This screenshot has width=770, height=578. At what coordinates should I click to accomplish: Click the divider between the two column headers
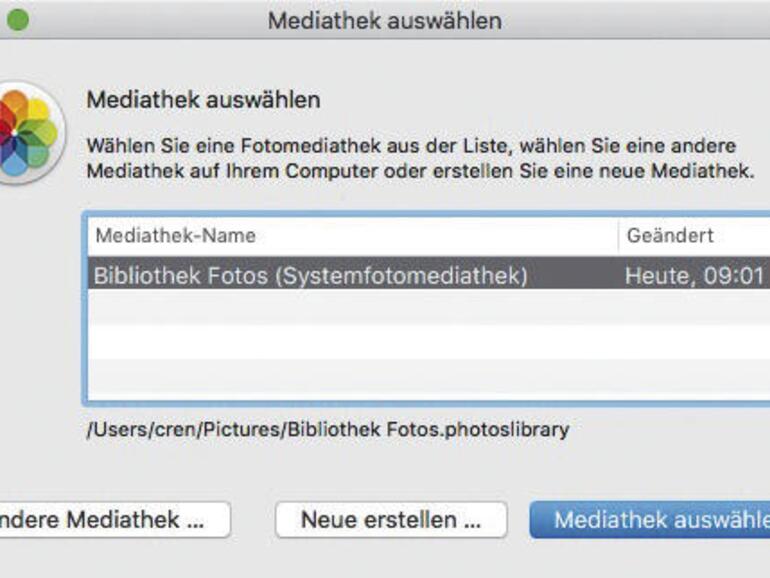618,236
